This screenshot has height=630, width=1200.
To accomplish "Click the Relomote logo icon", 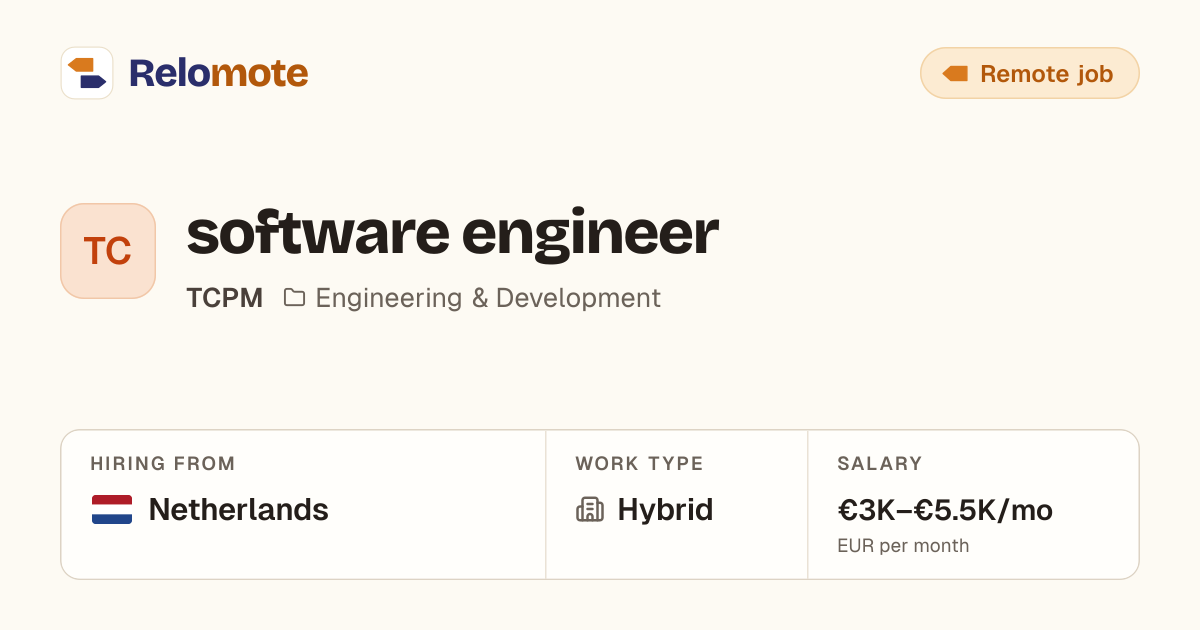I will (x=87, y=73).
